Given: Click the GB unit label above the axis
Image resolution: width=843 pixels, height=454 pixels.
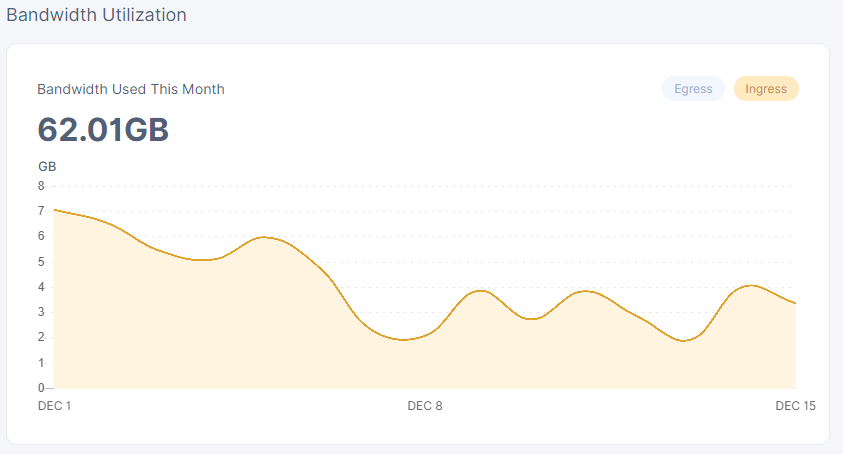Looking at the screenshot, I should (47, 166).
